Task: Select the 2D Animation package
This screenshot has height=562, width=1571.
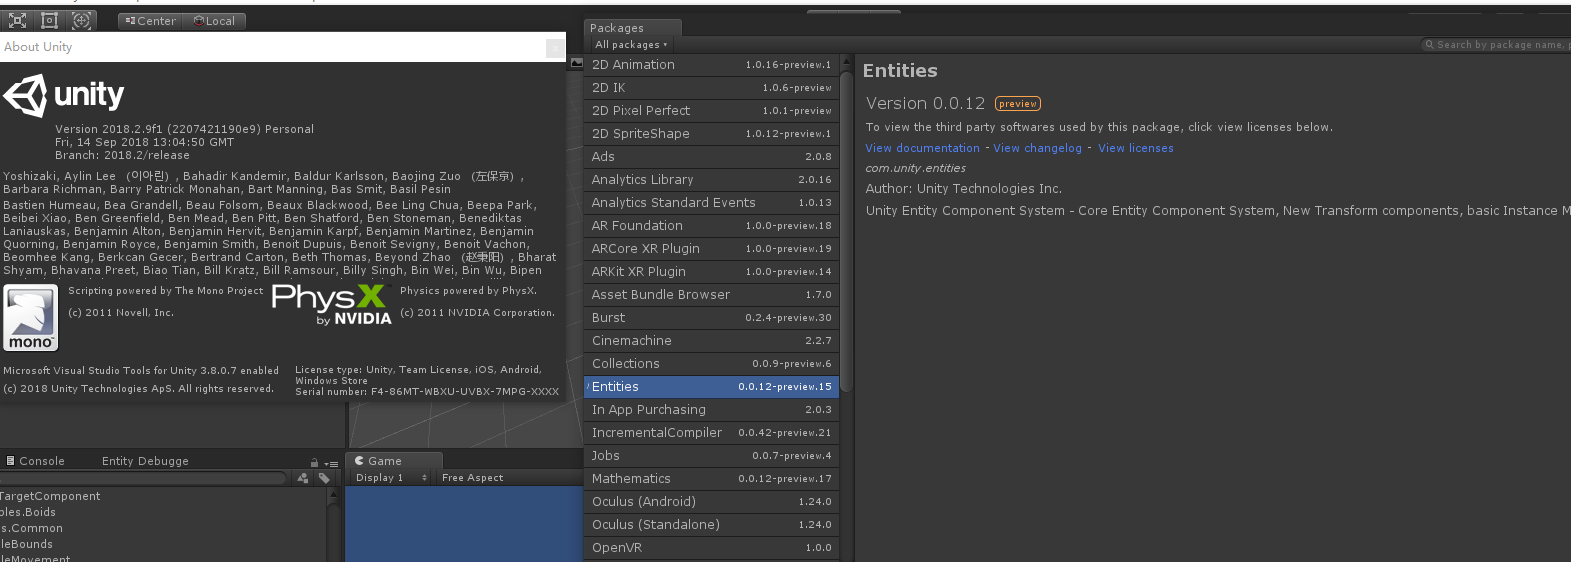Action: 711,65
